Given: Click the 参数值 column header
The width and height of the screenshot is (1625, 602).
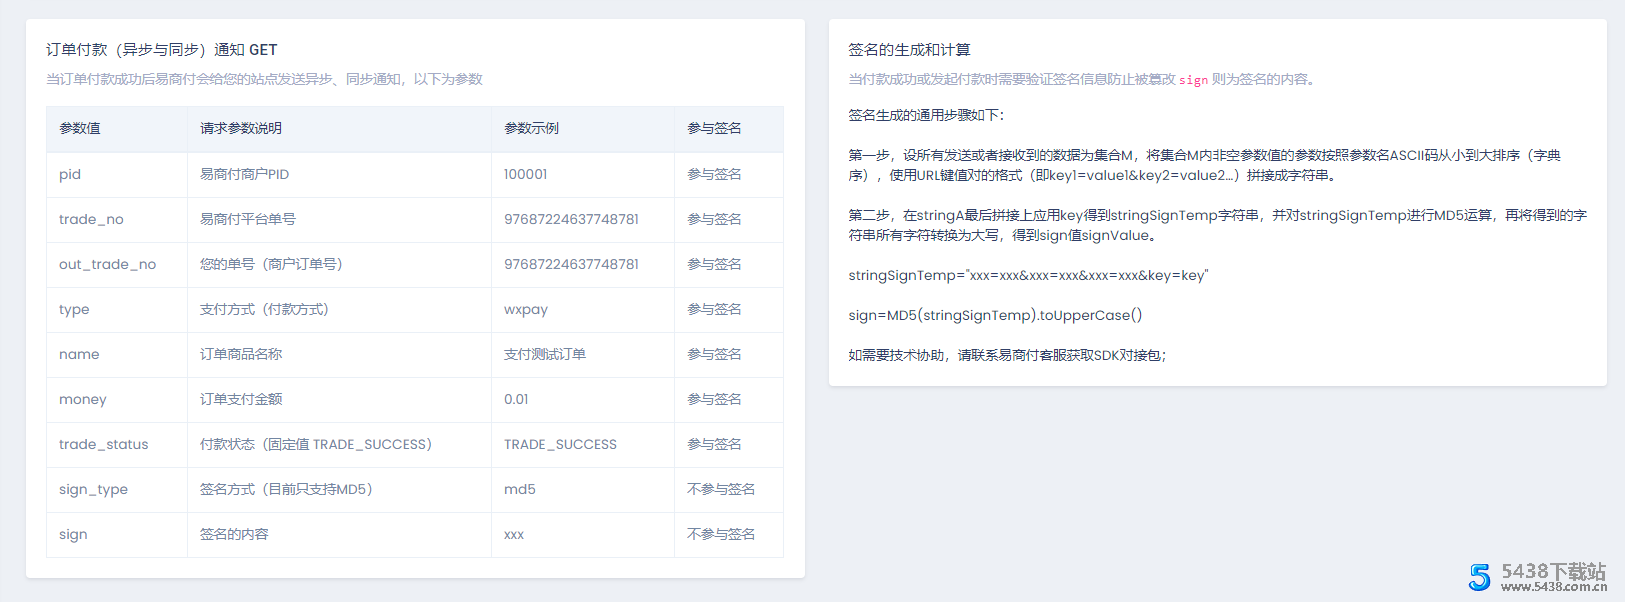Looking at the screenshot, I should coord(80,128).
